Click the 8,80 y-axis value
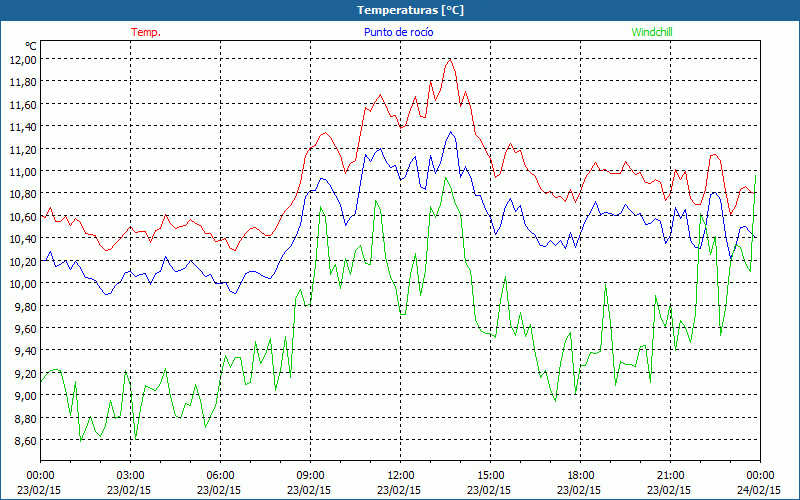The width and height of the screenshot is (800, 500). pyautogui.click(x=26, y=418)
